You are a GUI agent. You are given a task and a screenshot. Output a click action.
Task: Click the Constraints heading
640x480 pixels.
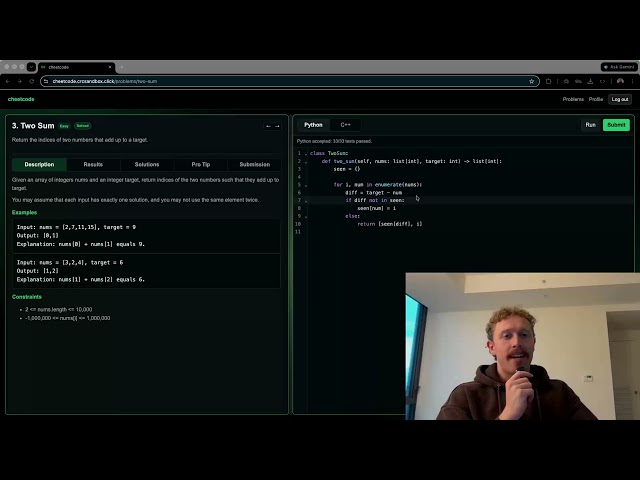(x=27, y=297)
